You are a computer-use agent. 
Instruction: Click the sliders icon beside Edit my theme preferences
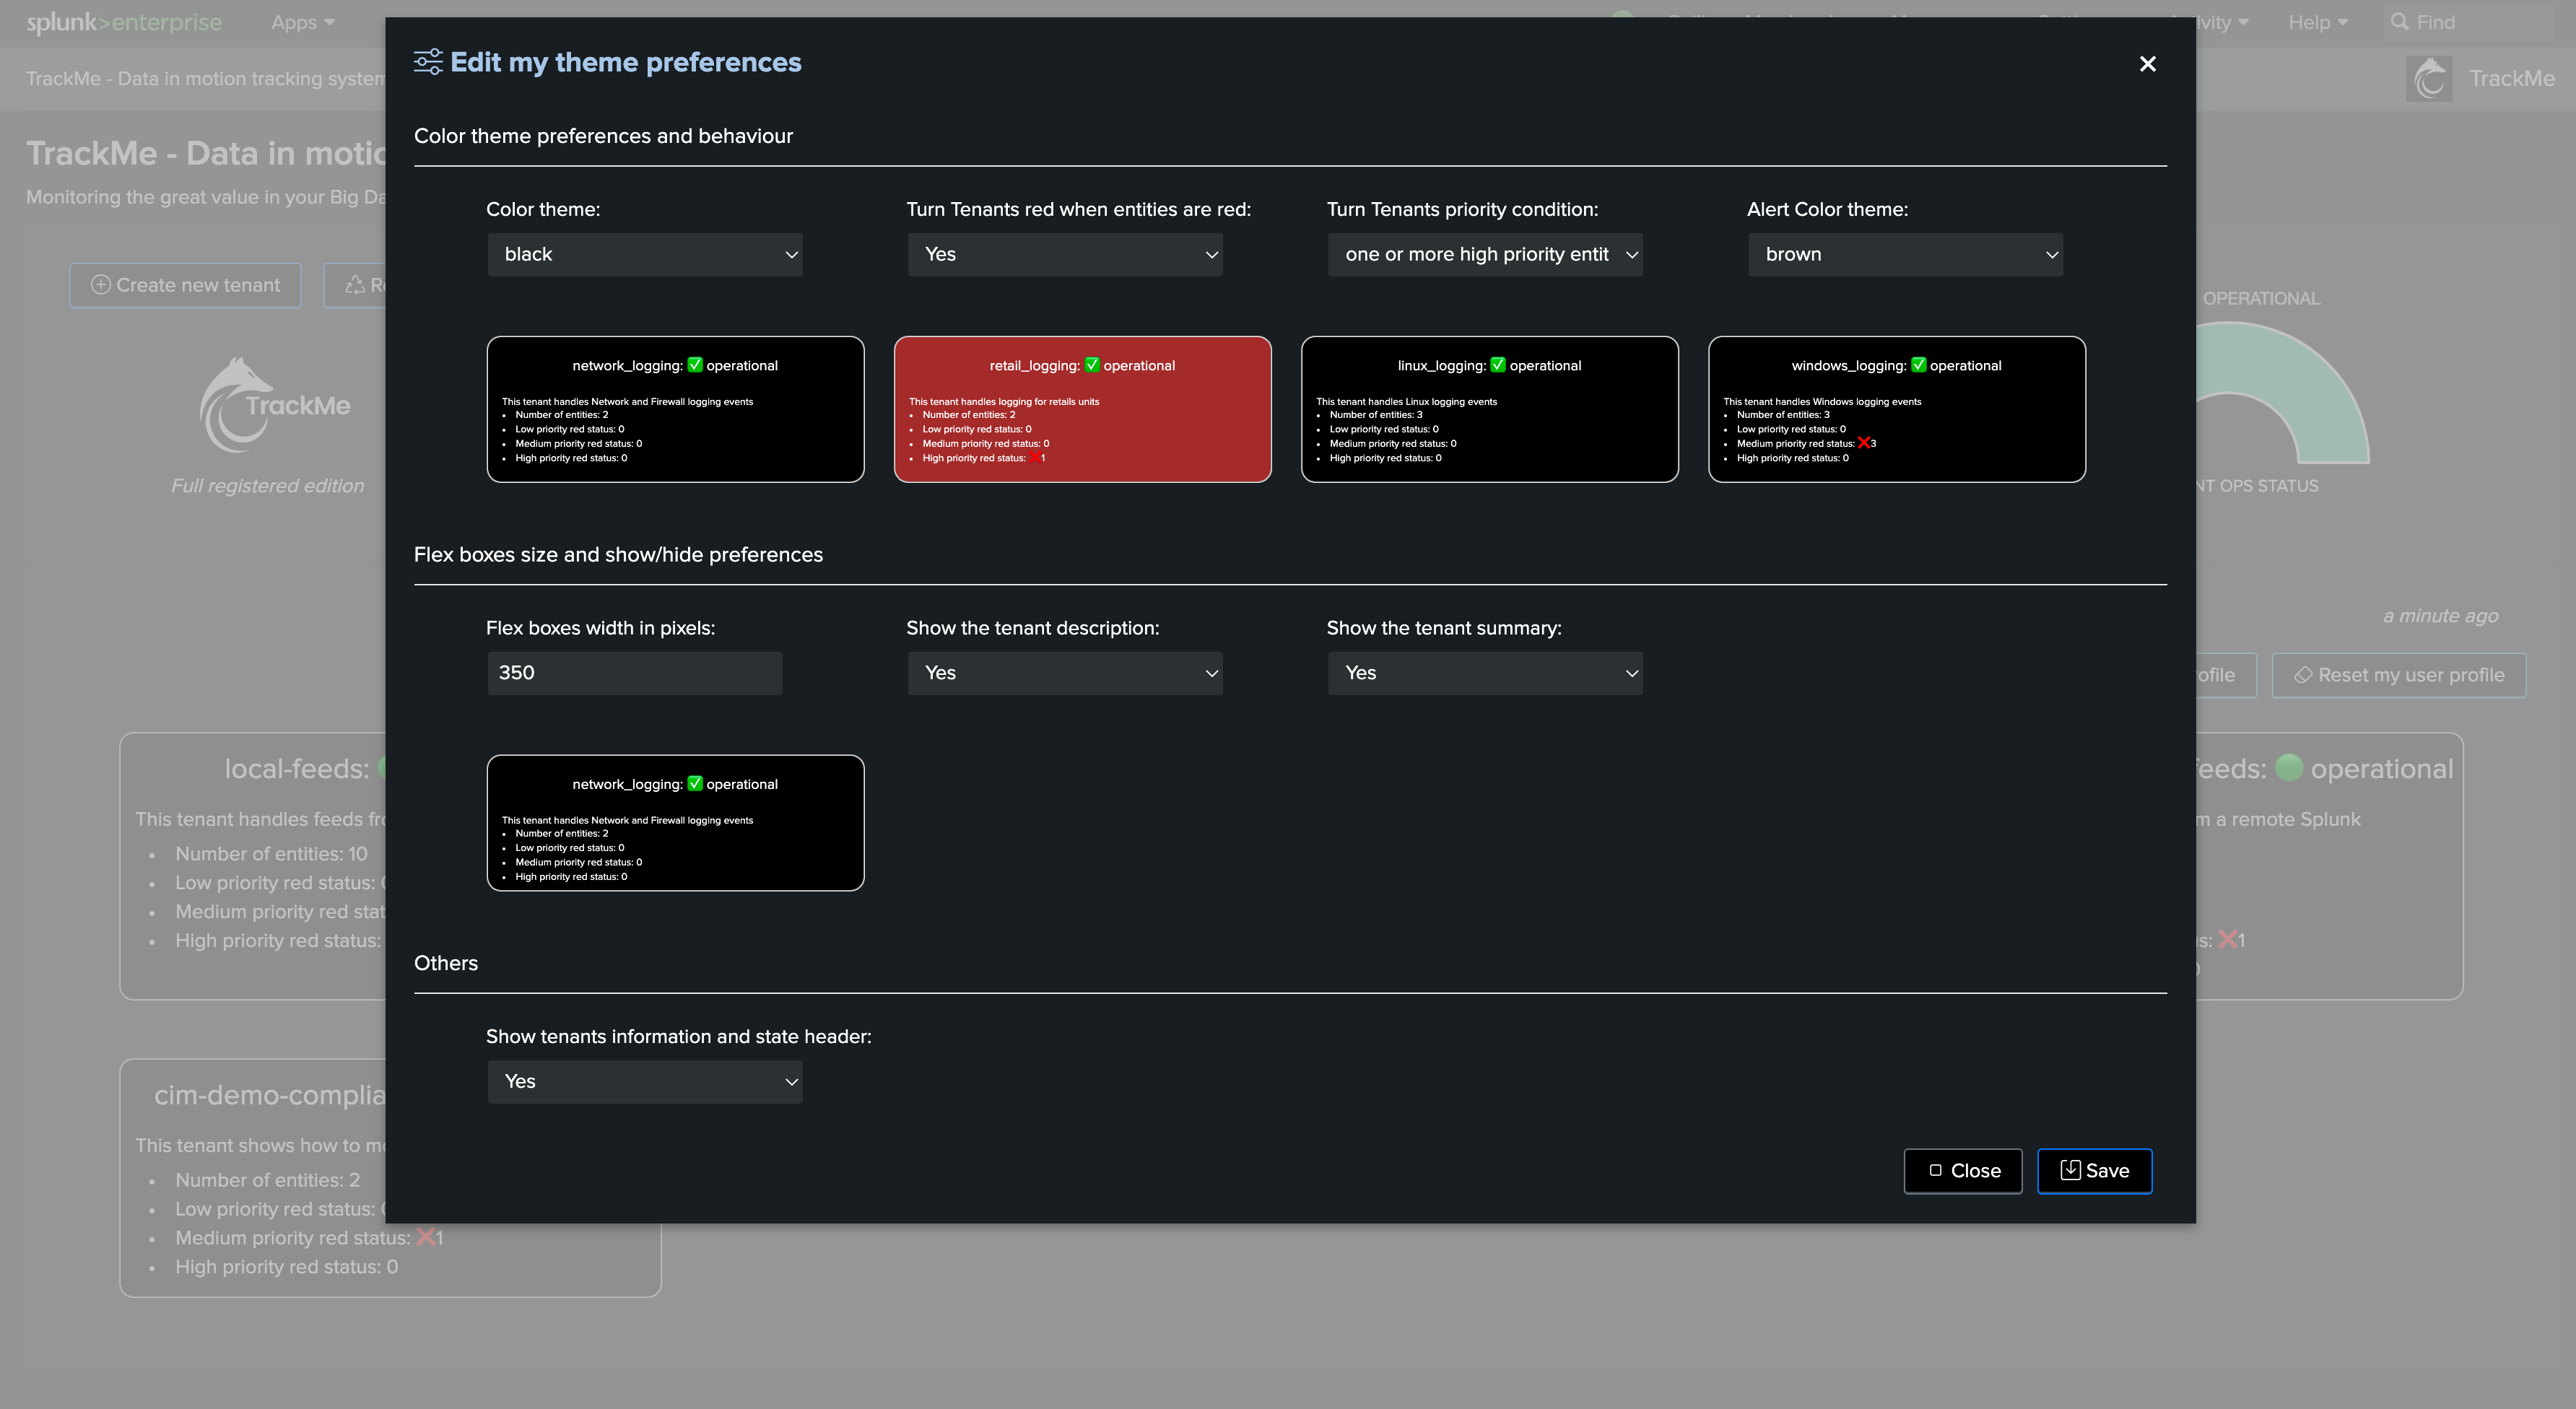428,62
